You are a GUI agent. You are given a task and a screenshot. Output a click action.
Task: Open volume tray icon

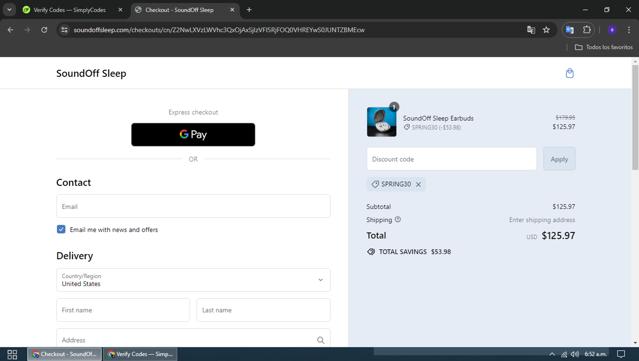575,354
